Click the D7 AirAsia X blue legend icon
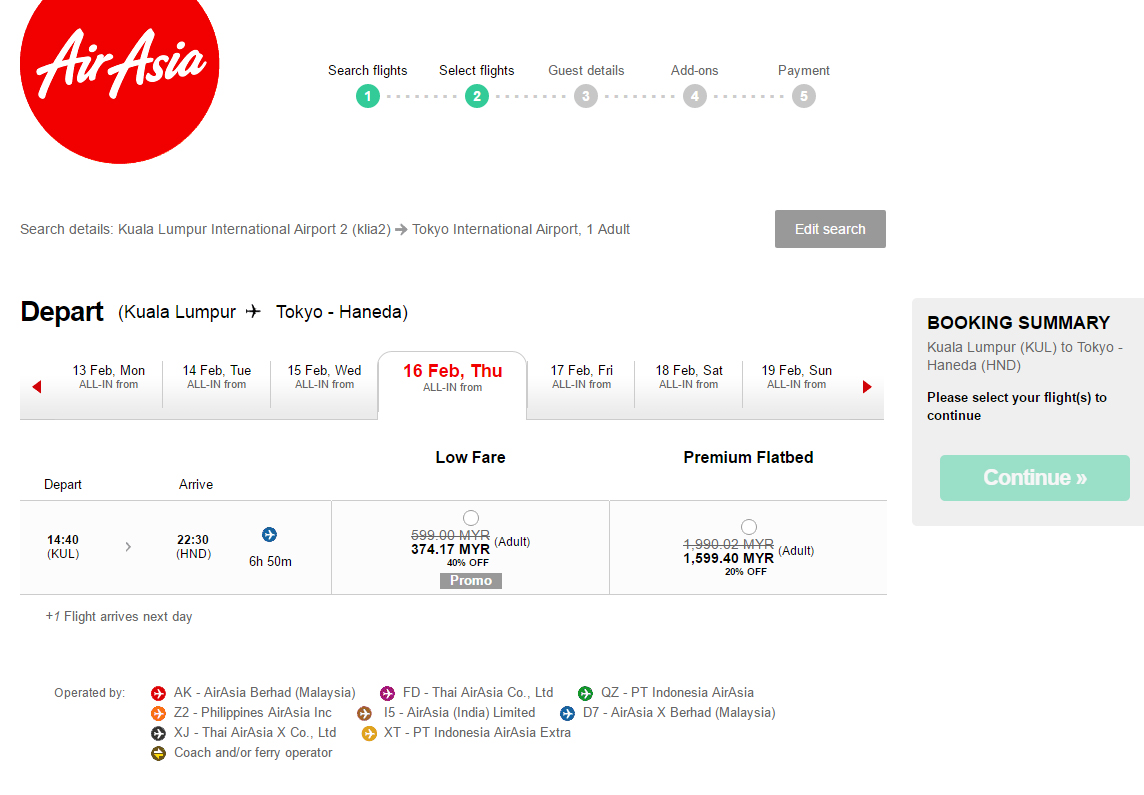 click(x=568, y=713)
